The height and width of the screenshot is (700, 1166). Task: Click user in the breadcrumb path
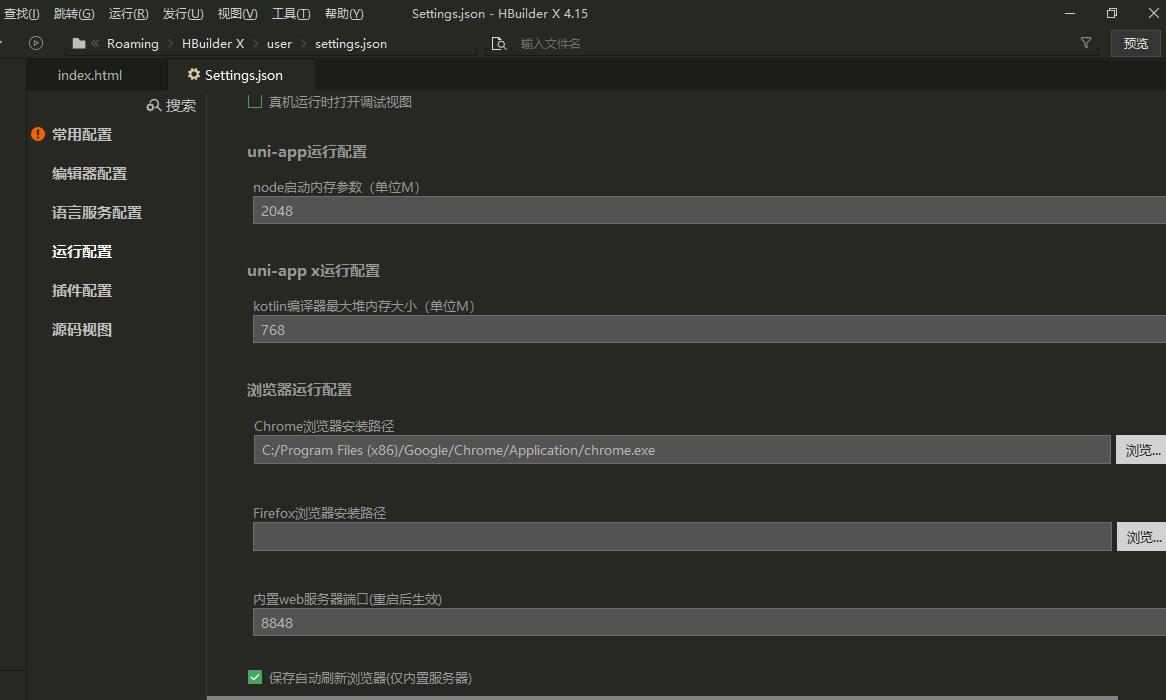pos(279,44)
